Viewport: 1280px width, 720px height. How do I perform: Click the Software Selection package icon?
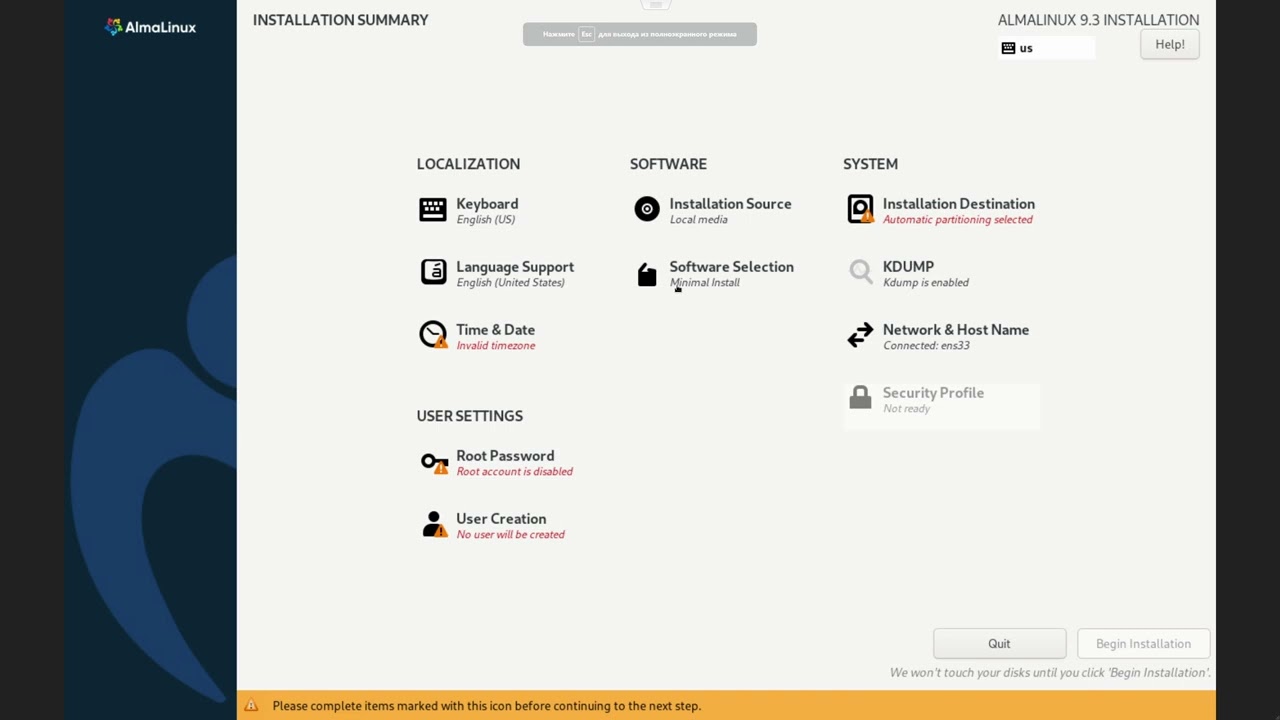[647, 274]
